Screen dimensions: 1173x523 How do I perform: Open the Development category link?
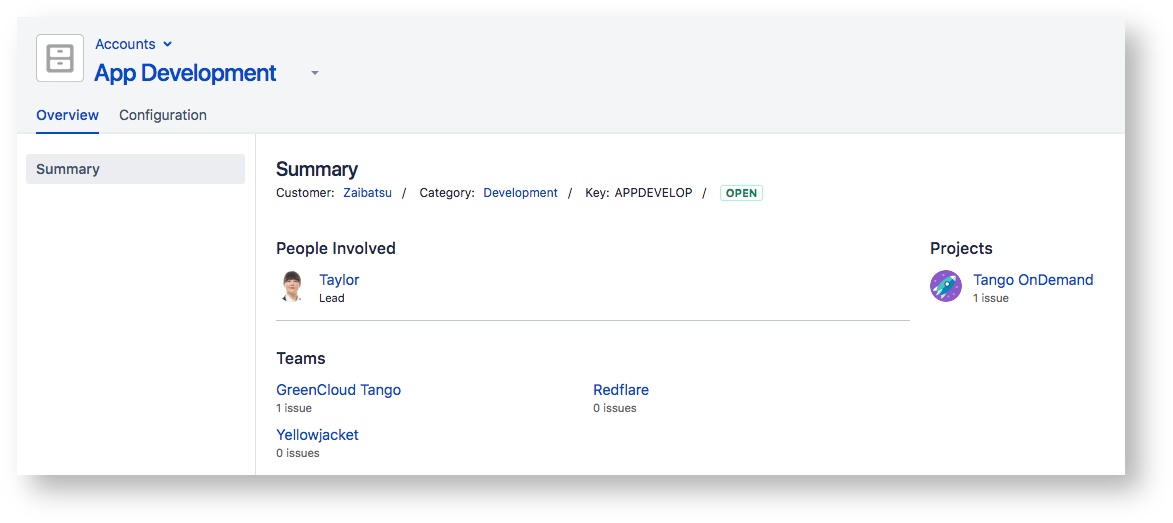(x=520, y=193)
